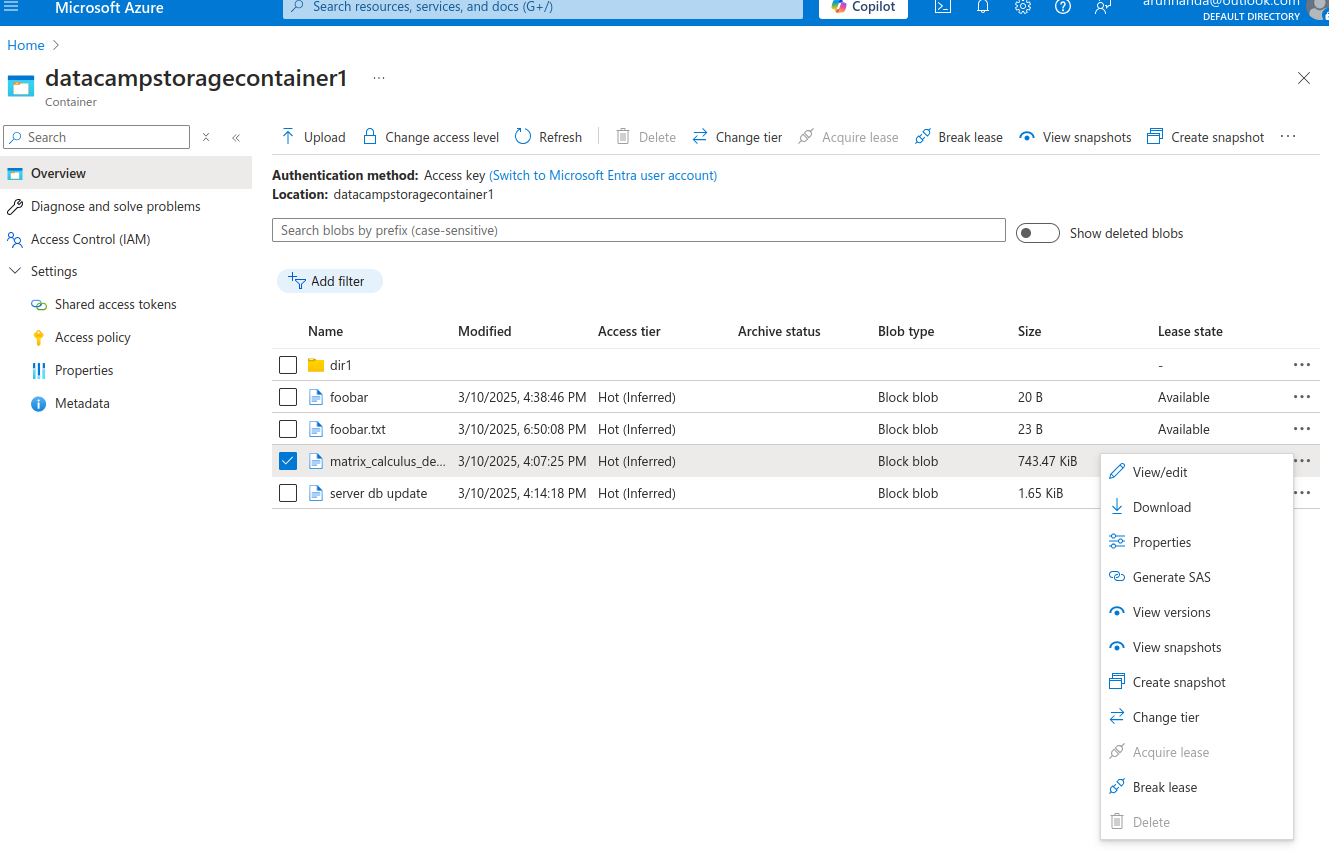Click Create snapshot in the top toolbar

point(1206,137)
